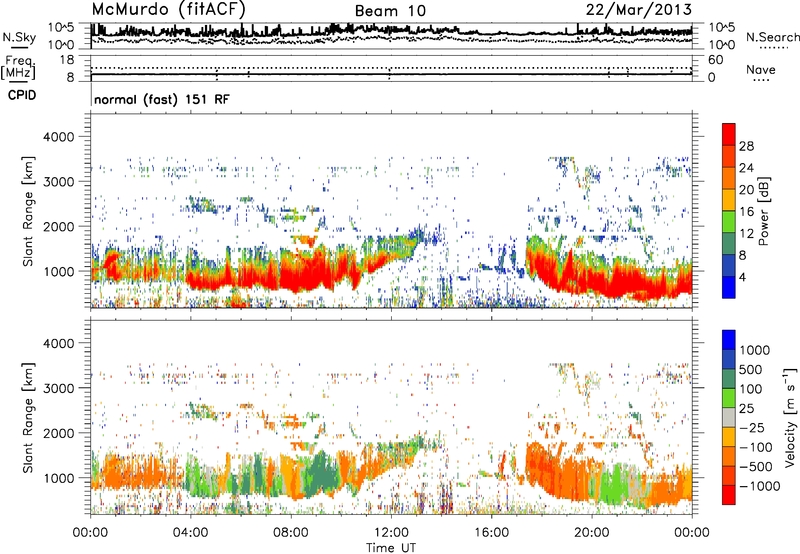Click the yellow 16-20 dB Power colorbar segment
800x554 pixels.
(x=729, y=200)
